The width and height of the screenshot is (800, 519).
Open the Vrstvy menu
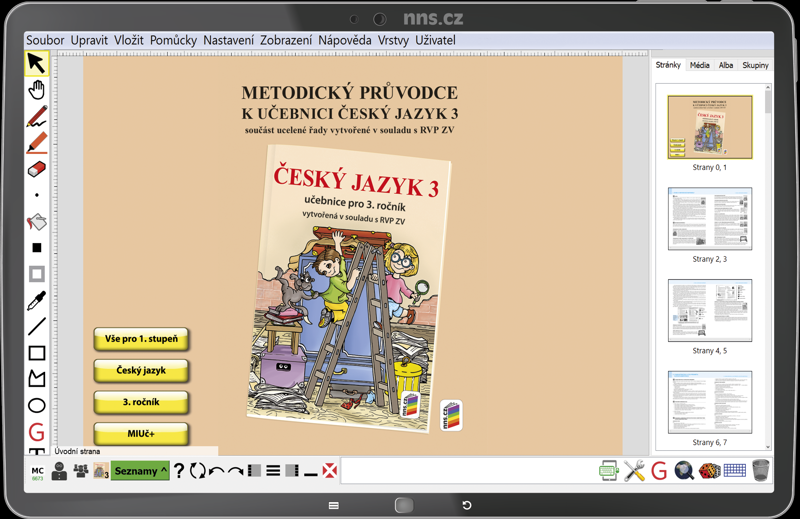coord(393,40)
